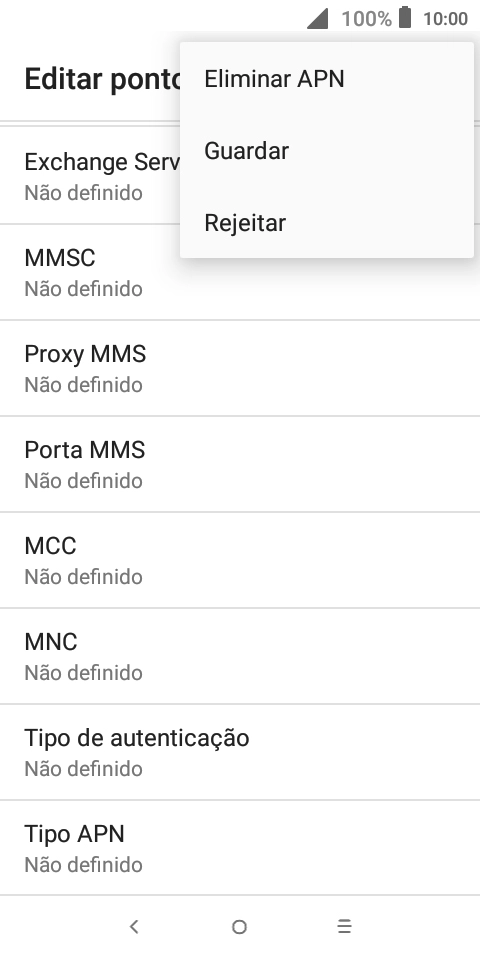This screenshot has height=960, width=480.
Task: Tap the Editar ponto title
Action: (x=102, y=80)
